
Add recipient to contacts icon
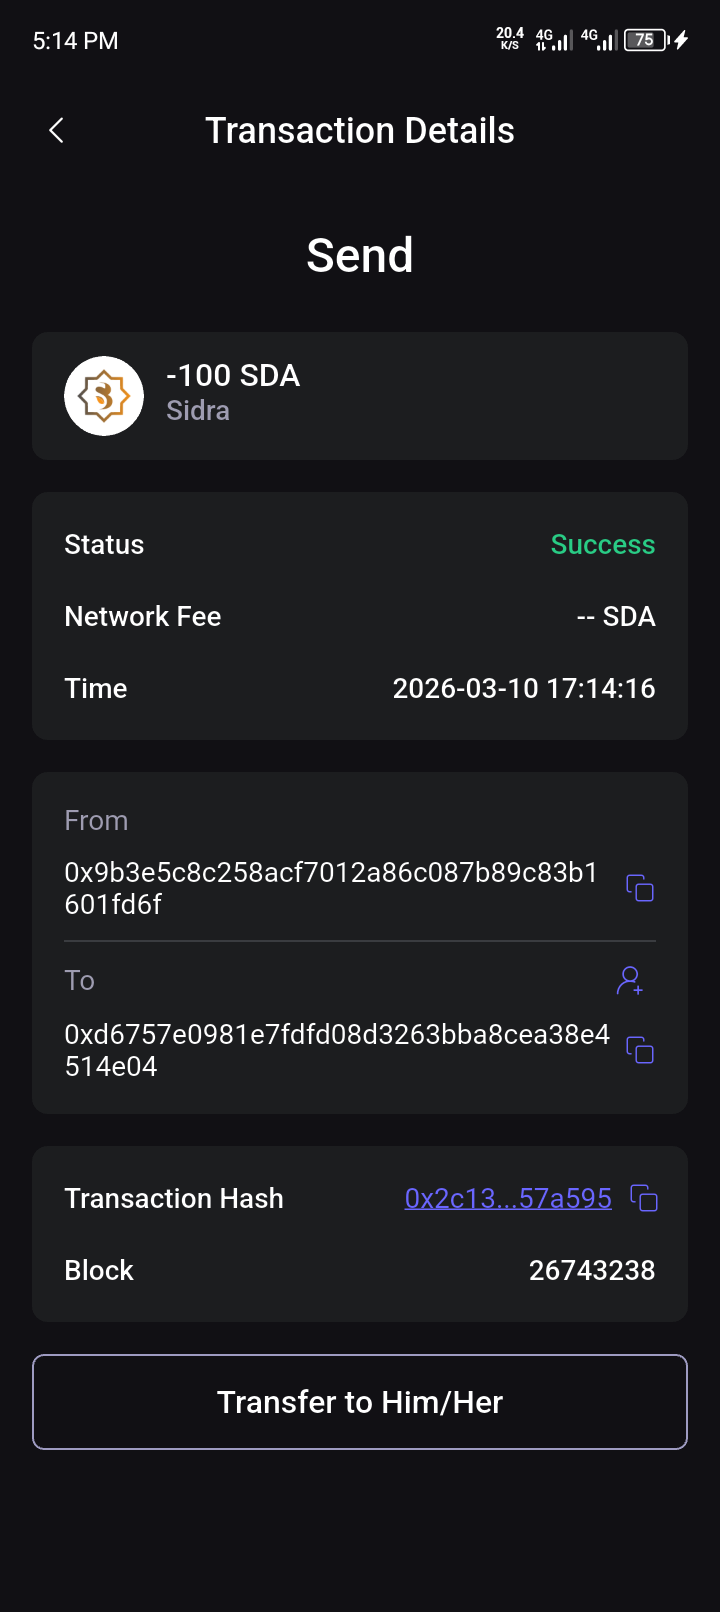click(630, 980)
